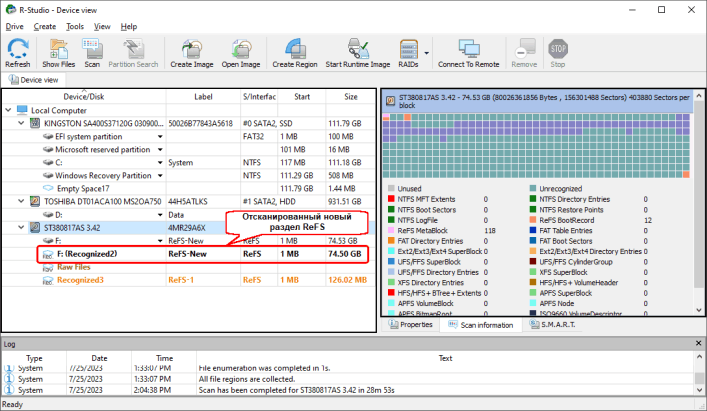Click the Device/Disk column header
The image size is (707, 411).
pos(84,96)
